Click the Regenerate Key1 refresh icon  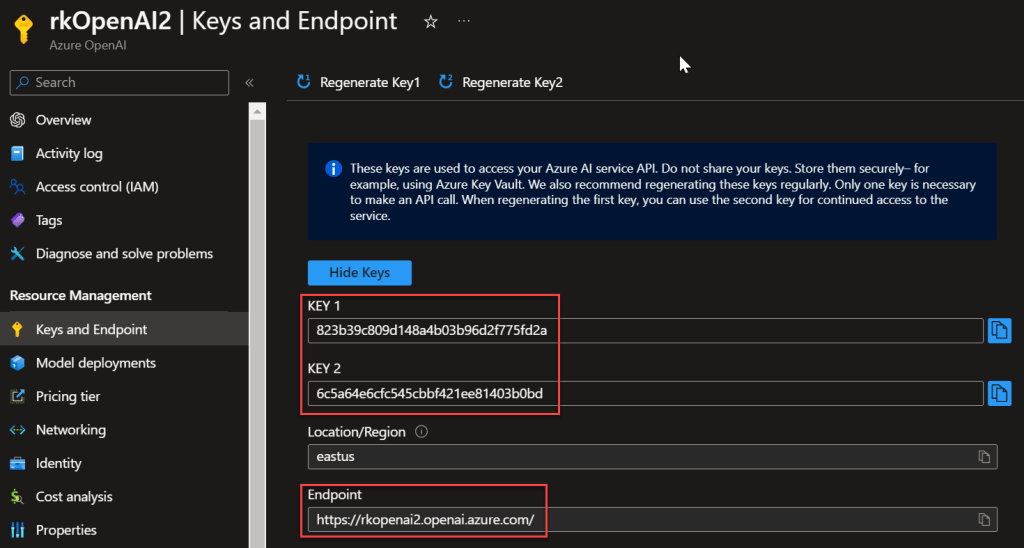304,82
